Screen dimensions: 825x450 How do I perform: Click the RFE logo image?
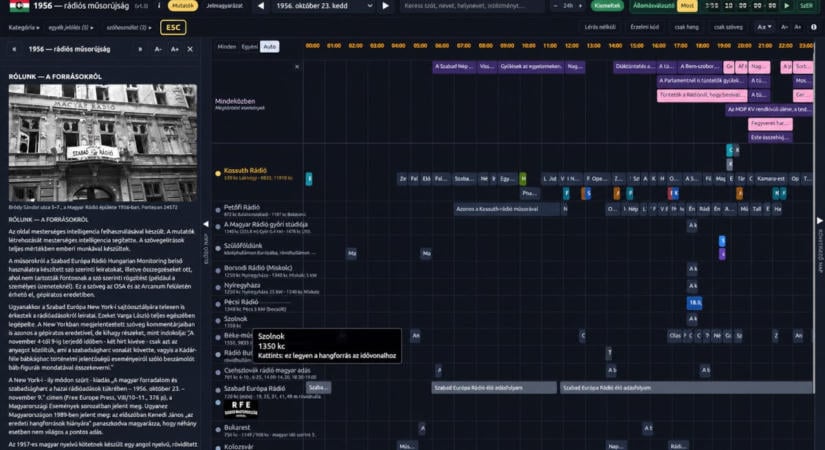241,408
